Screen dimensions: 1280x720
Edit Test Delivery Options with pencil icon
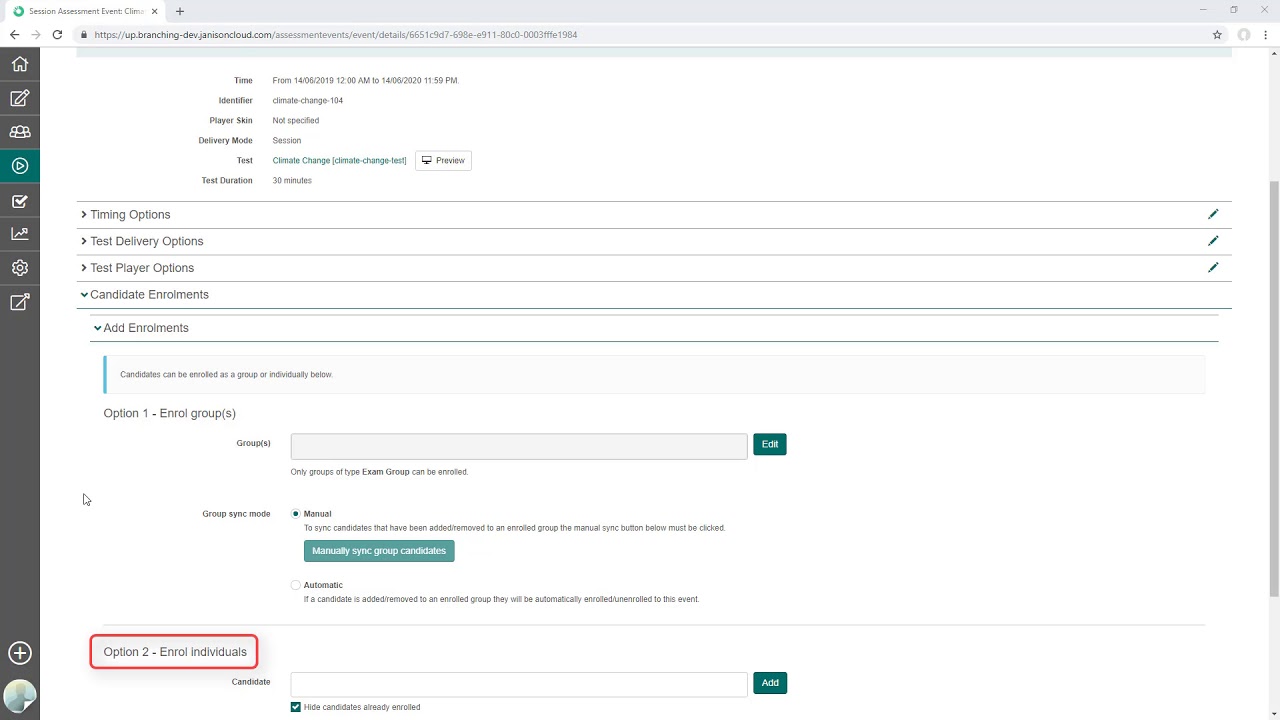1213,241
